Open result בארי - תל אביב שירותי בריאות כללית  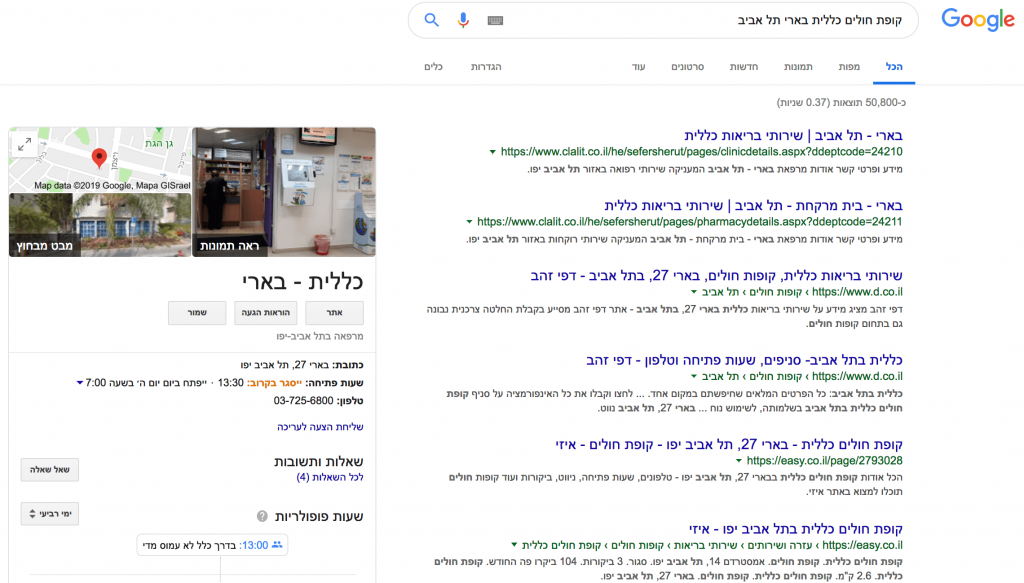(793, 135)
